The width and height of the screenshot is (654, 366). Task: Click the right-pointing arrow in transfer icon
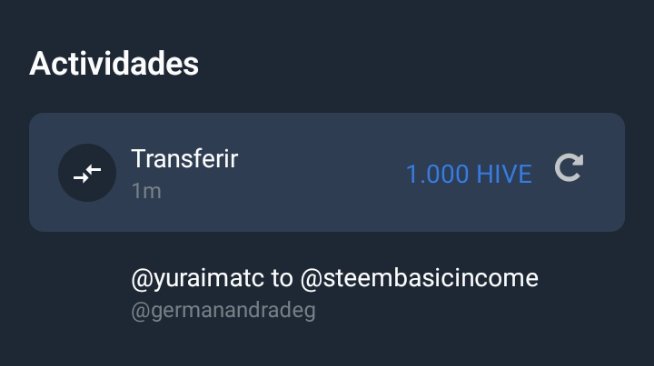pos(80,178)
